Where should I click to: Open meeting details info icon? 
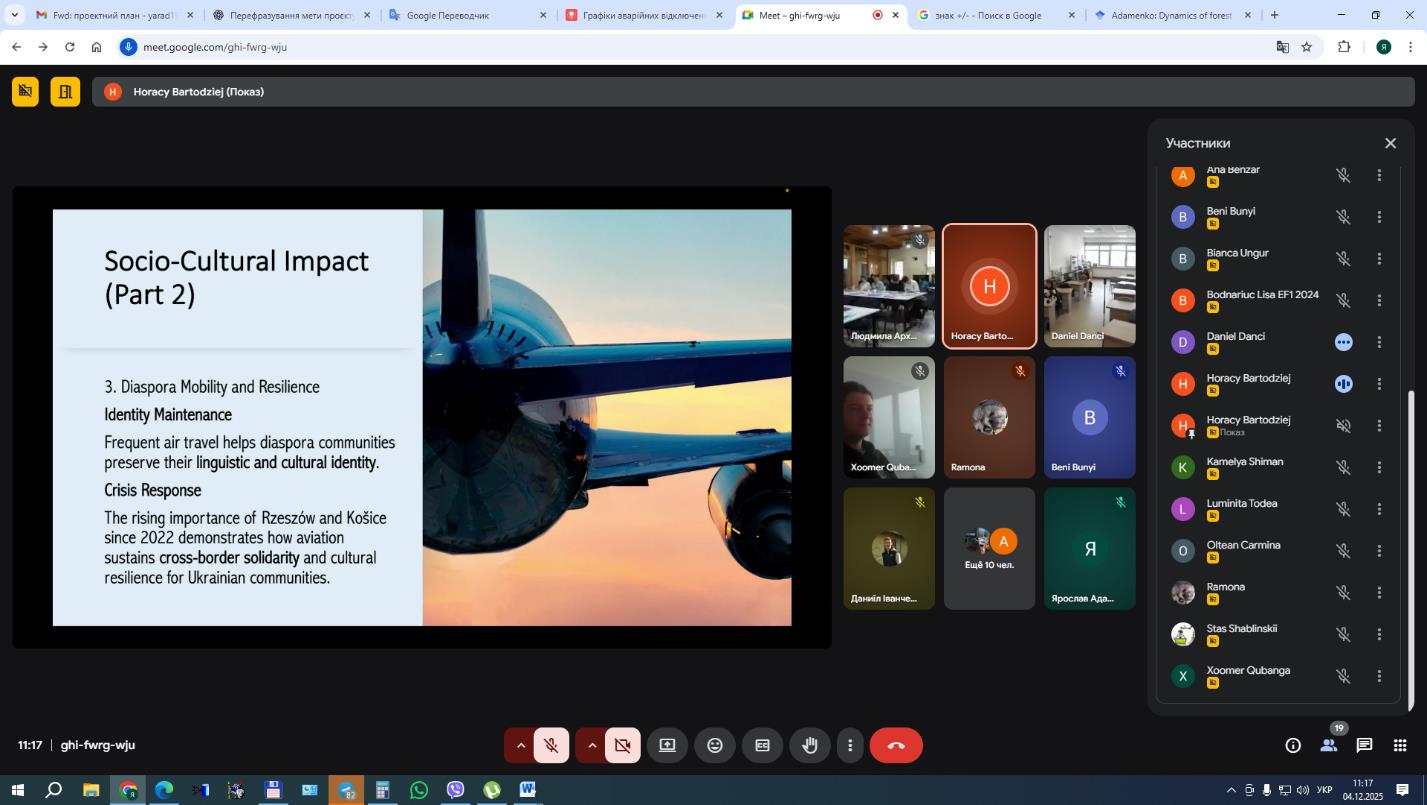coord(1293,745)
